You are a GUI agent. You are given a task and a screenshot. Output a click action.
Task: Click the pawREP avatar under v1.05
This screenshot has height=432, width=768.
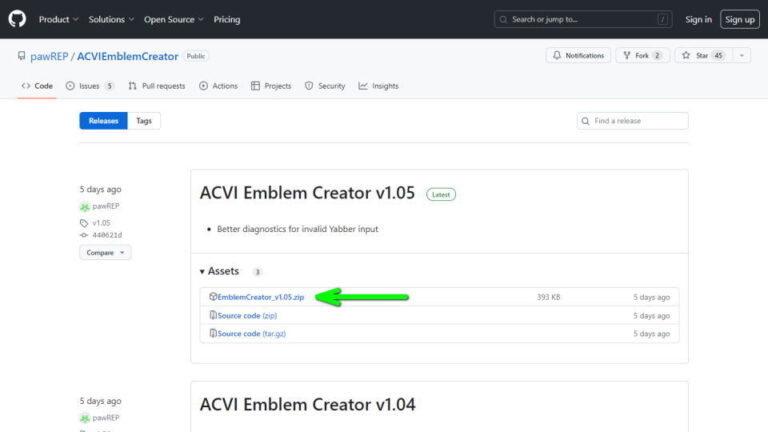click(85, 206)
